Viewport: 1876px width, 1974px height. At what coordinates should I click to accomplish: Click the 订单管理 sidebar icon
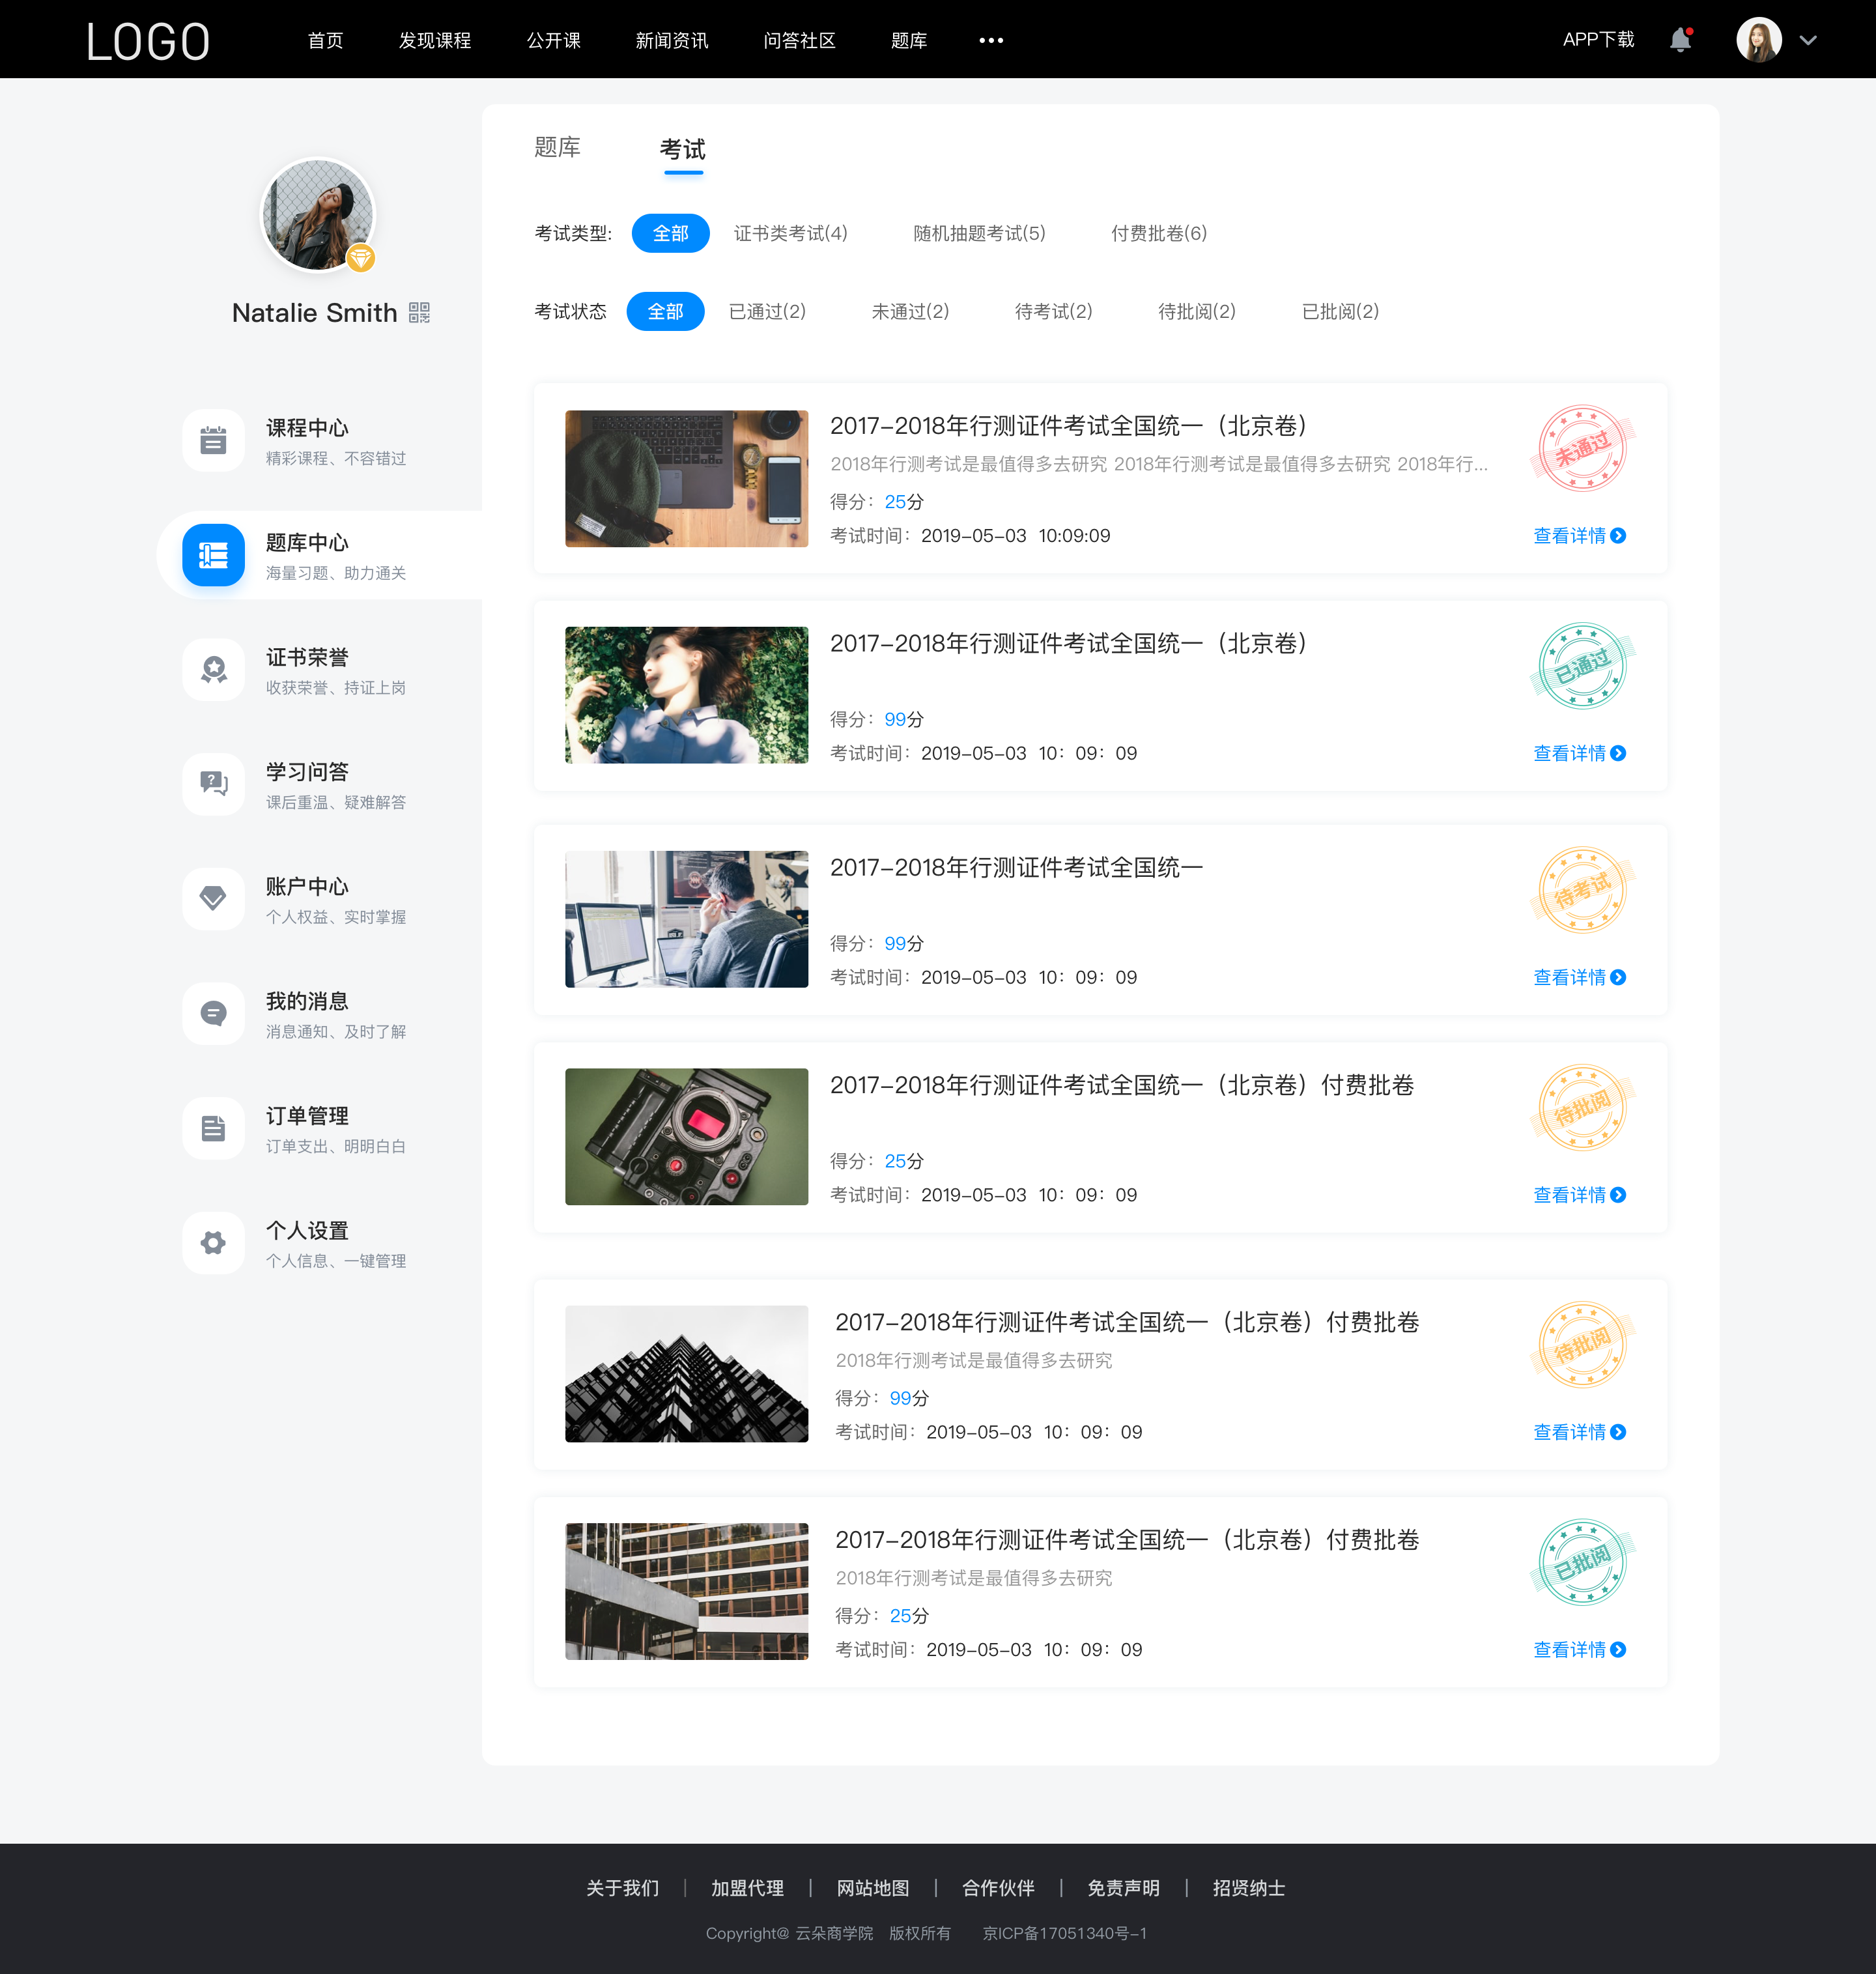click(x=212, y=1130)
